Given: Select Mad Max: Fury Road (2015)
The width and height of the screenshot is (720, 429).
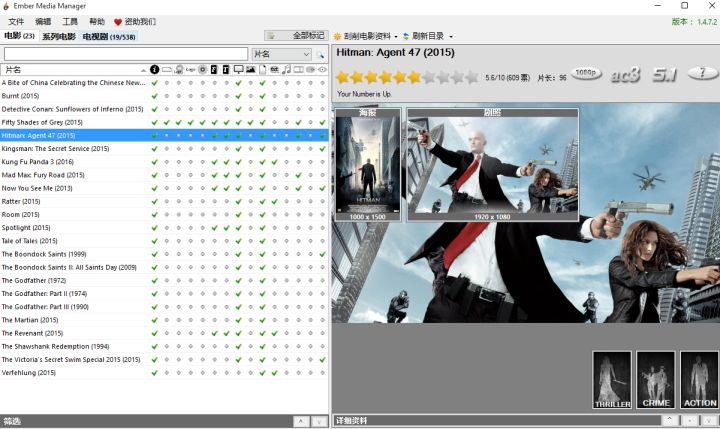Looking at the screenshot, I should tap(164, 175).
